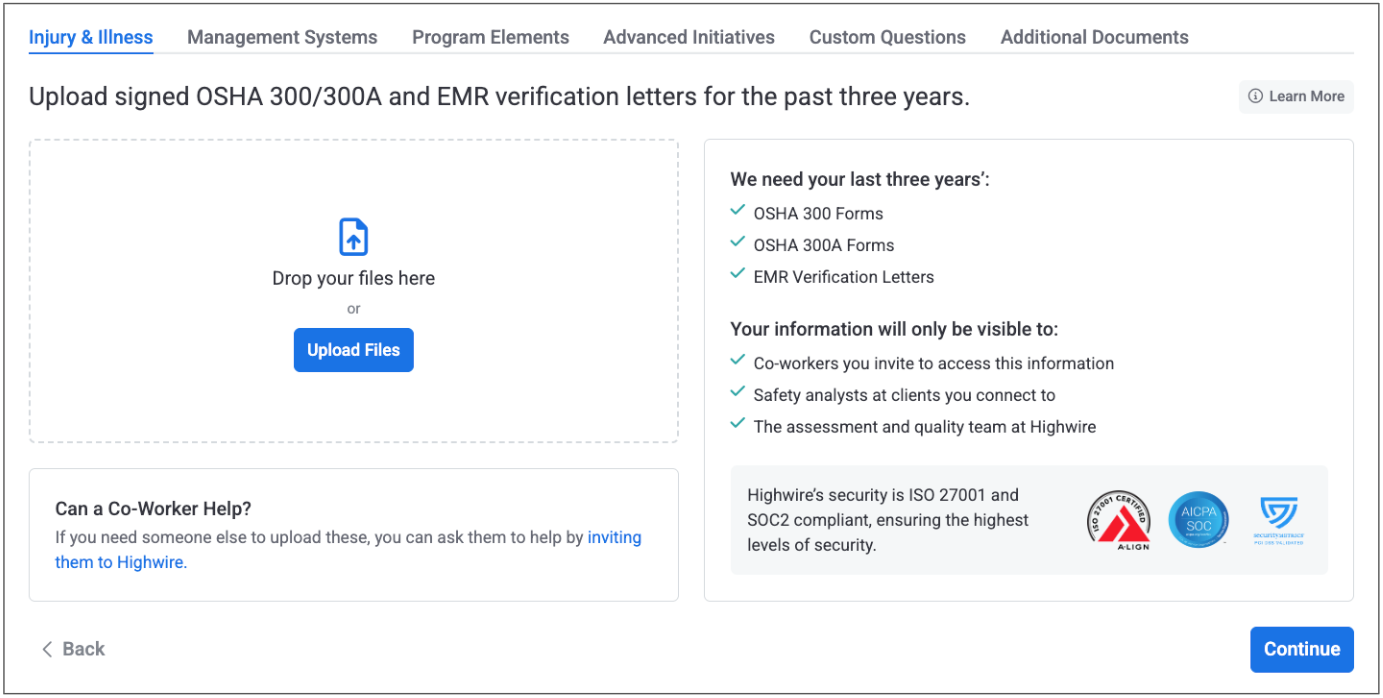Click the Drop your files here zone
1383x698 pixels.
353,279
